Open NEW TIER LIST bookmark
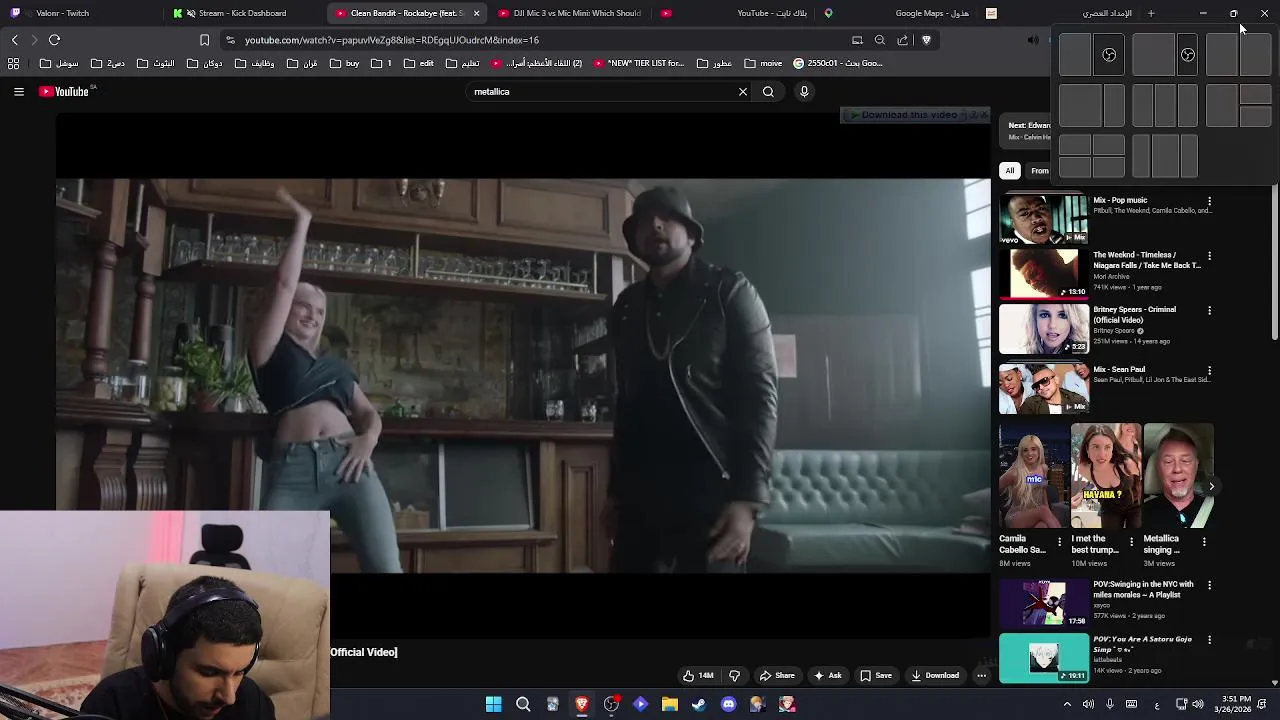 pyautogui.click(x=639, y=63)
